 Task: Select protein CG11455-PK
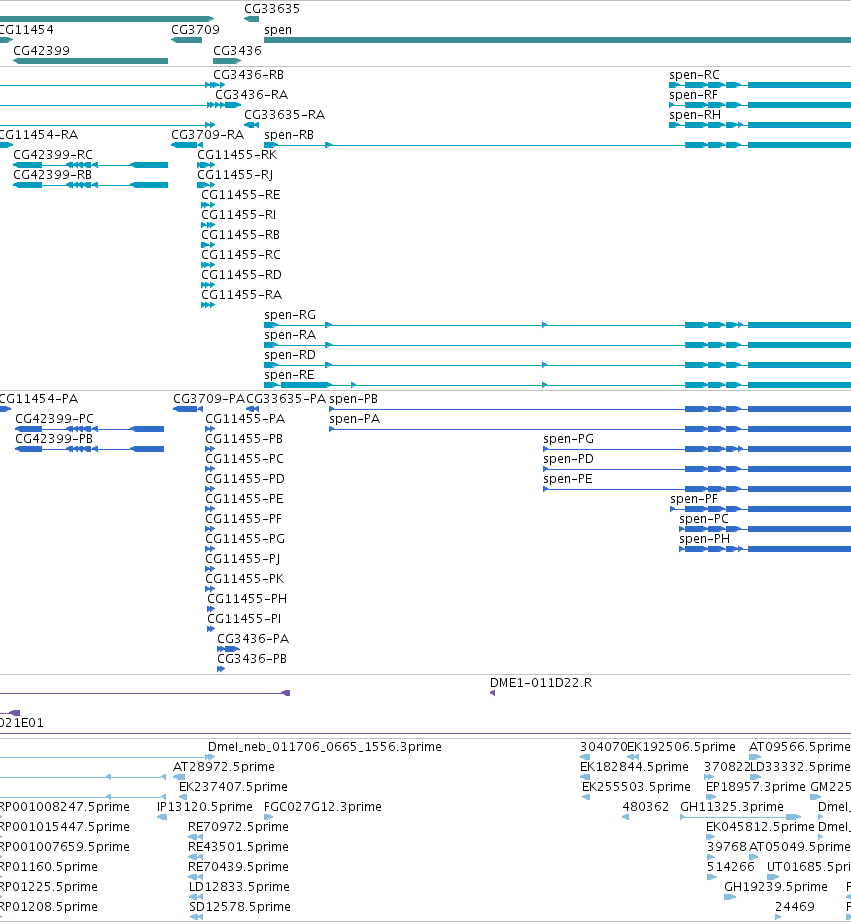pyautogui.click(x=245, y=579)
